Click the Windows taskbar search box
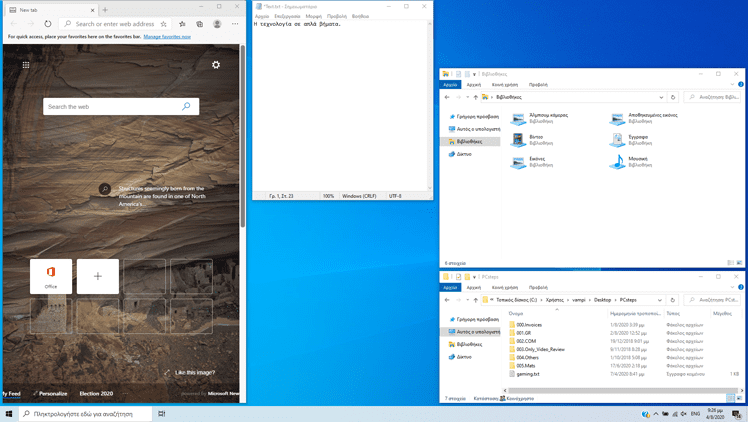748x422 pixels. (x=86, y=414)
